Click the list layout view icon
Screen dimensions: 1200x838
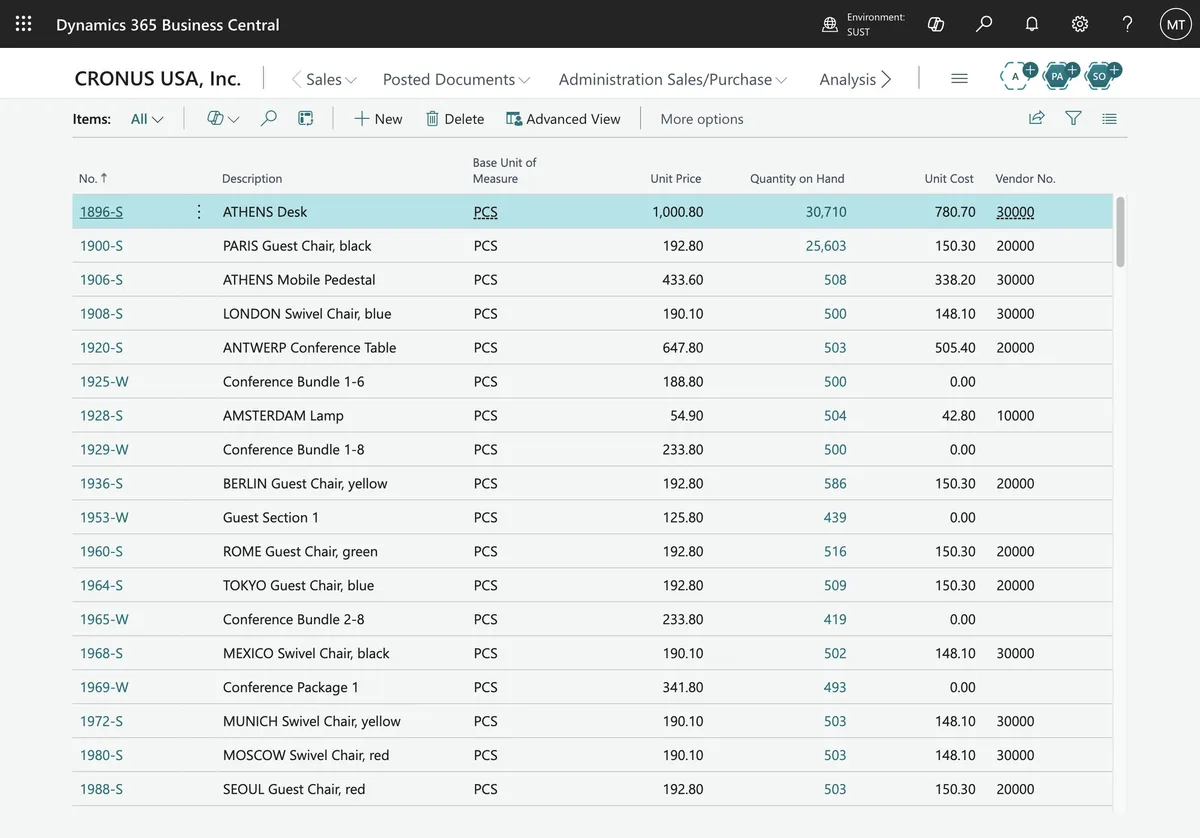[1109, 118]
